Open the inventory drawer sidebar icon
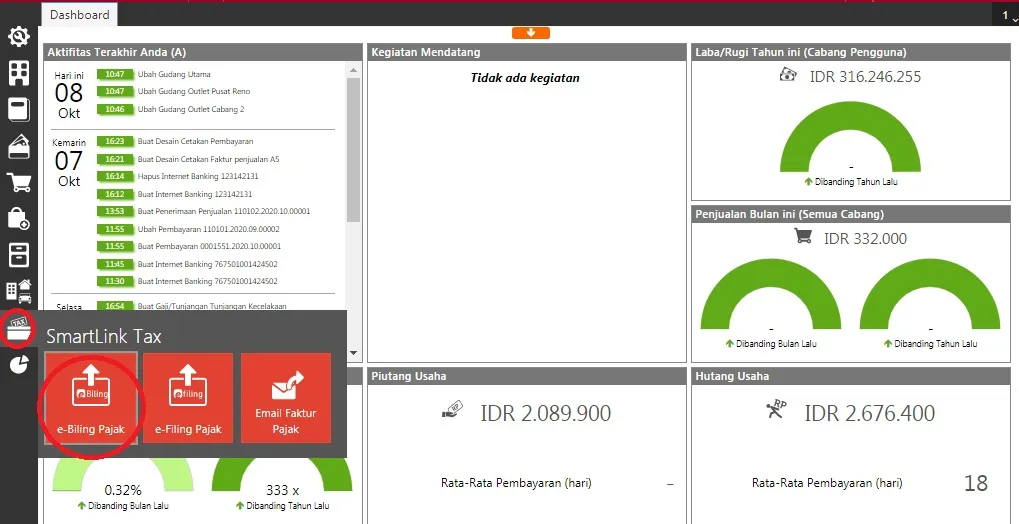The width and height of the screenshot is (1019, 524). point(18,254)
